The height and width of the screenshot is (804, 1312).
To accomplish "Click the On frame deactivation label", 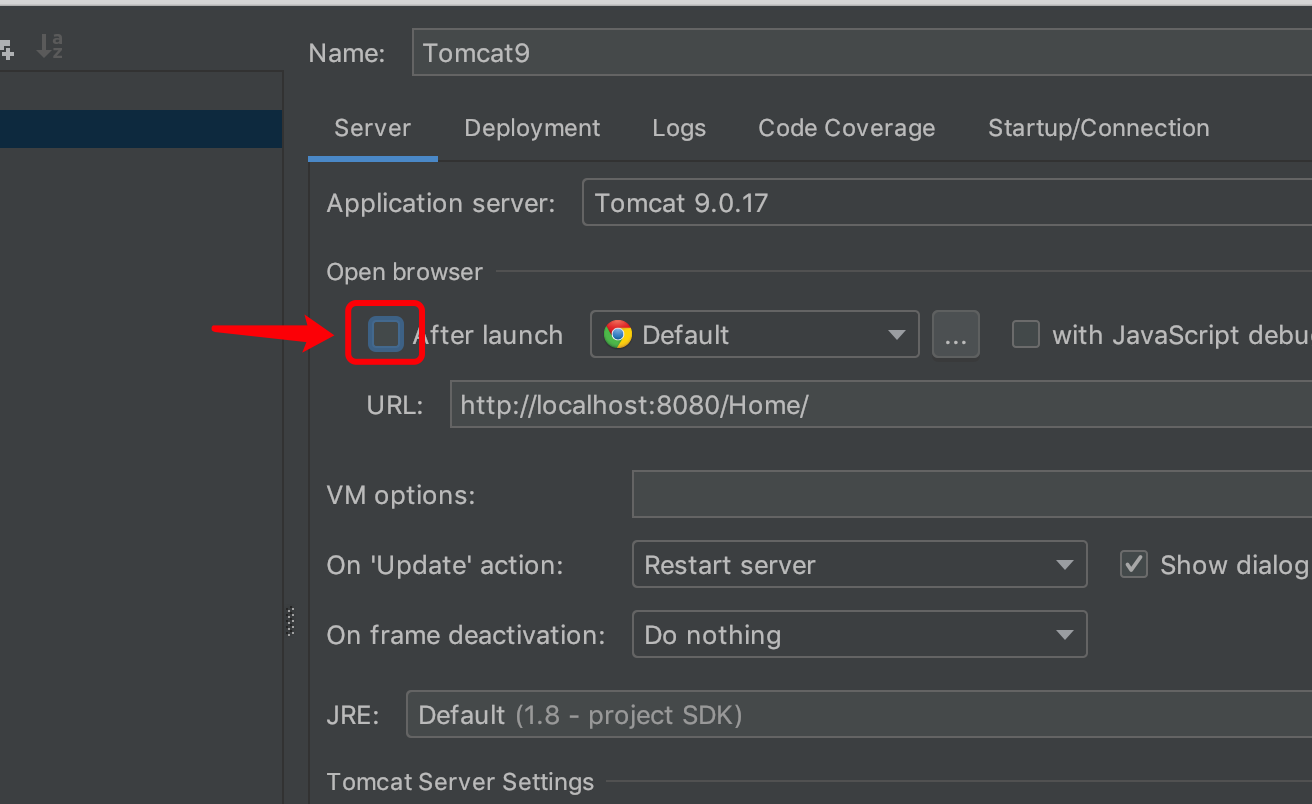I will (x=466, y=635).
